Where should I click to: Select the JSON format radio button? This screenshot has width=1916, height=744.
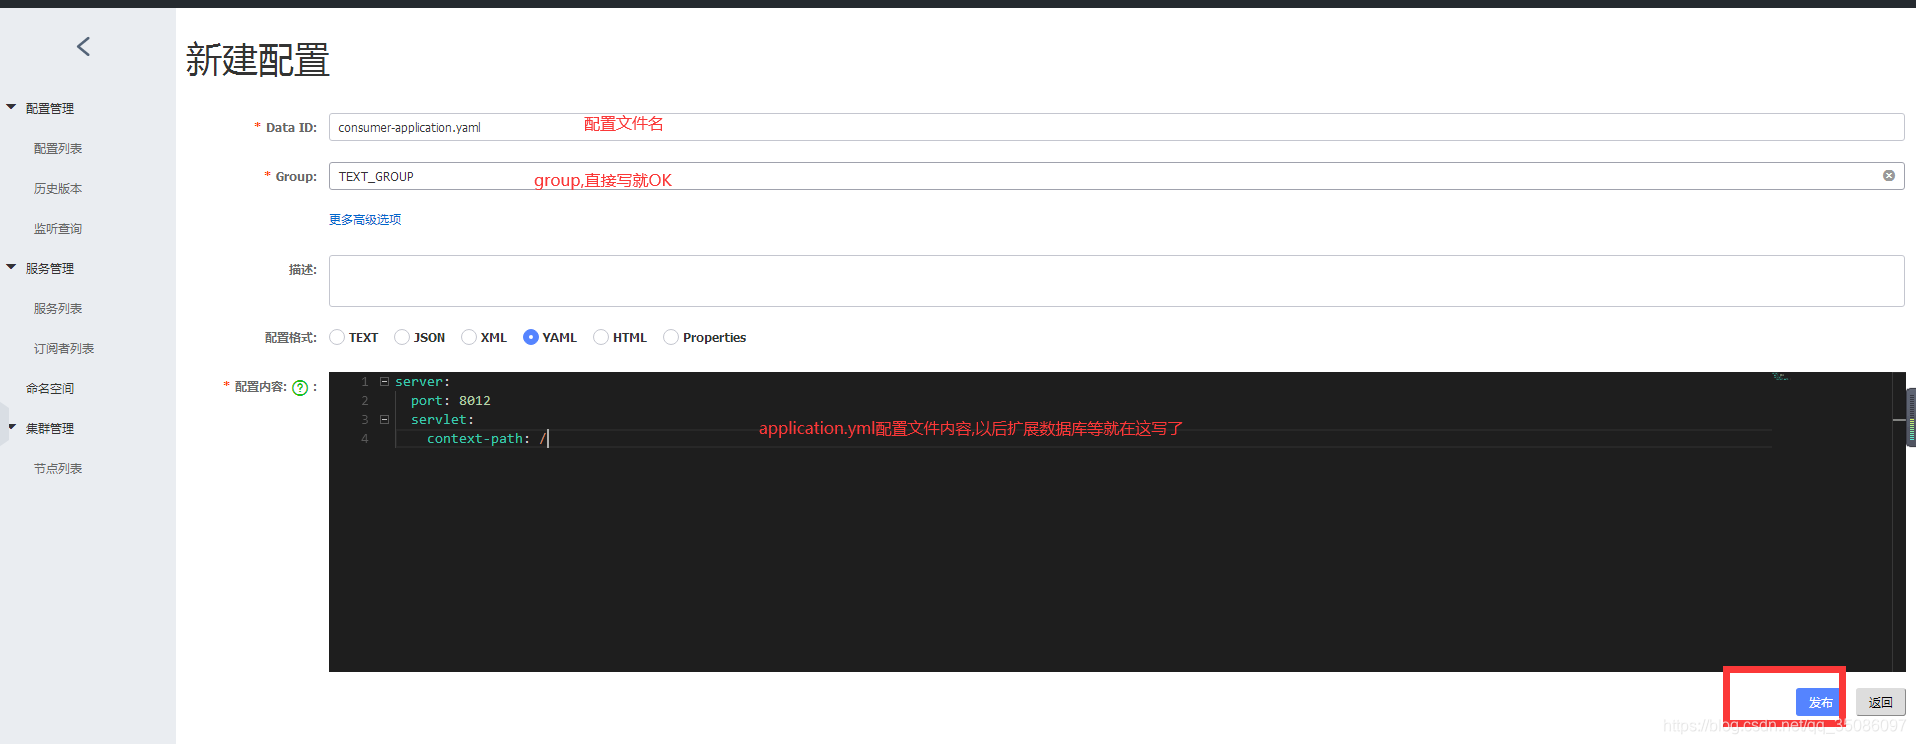point(402,337)
